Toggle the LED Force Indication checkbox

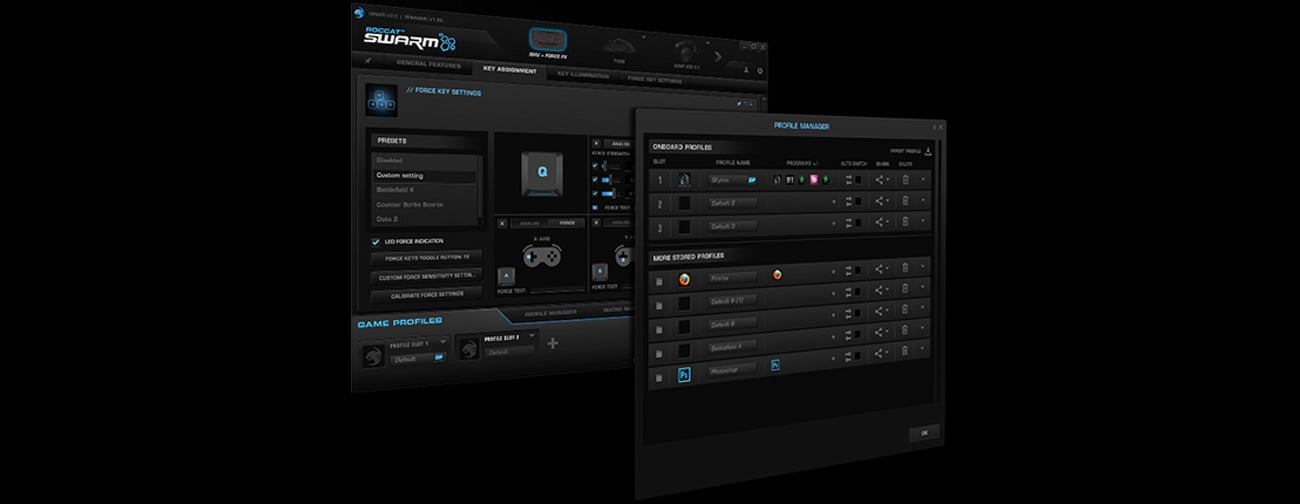tap(375, 241)
